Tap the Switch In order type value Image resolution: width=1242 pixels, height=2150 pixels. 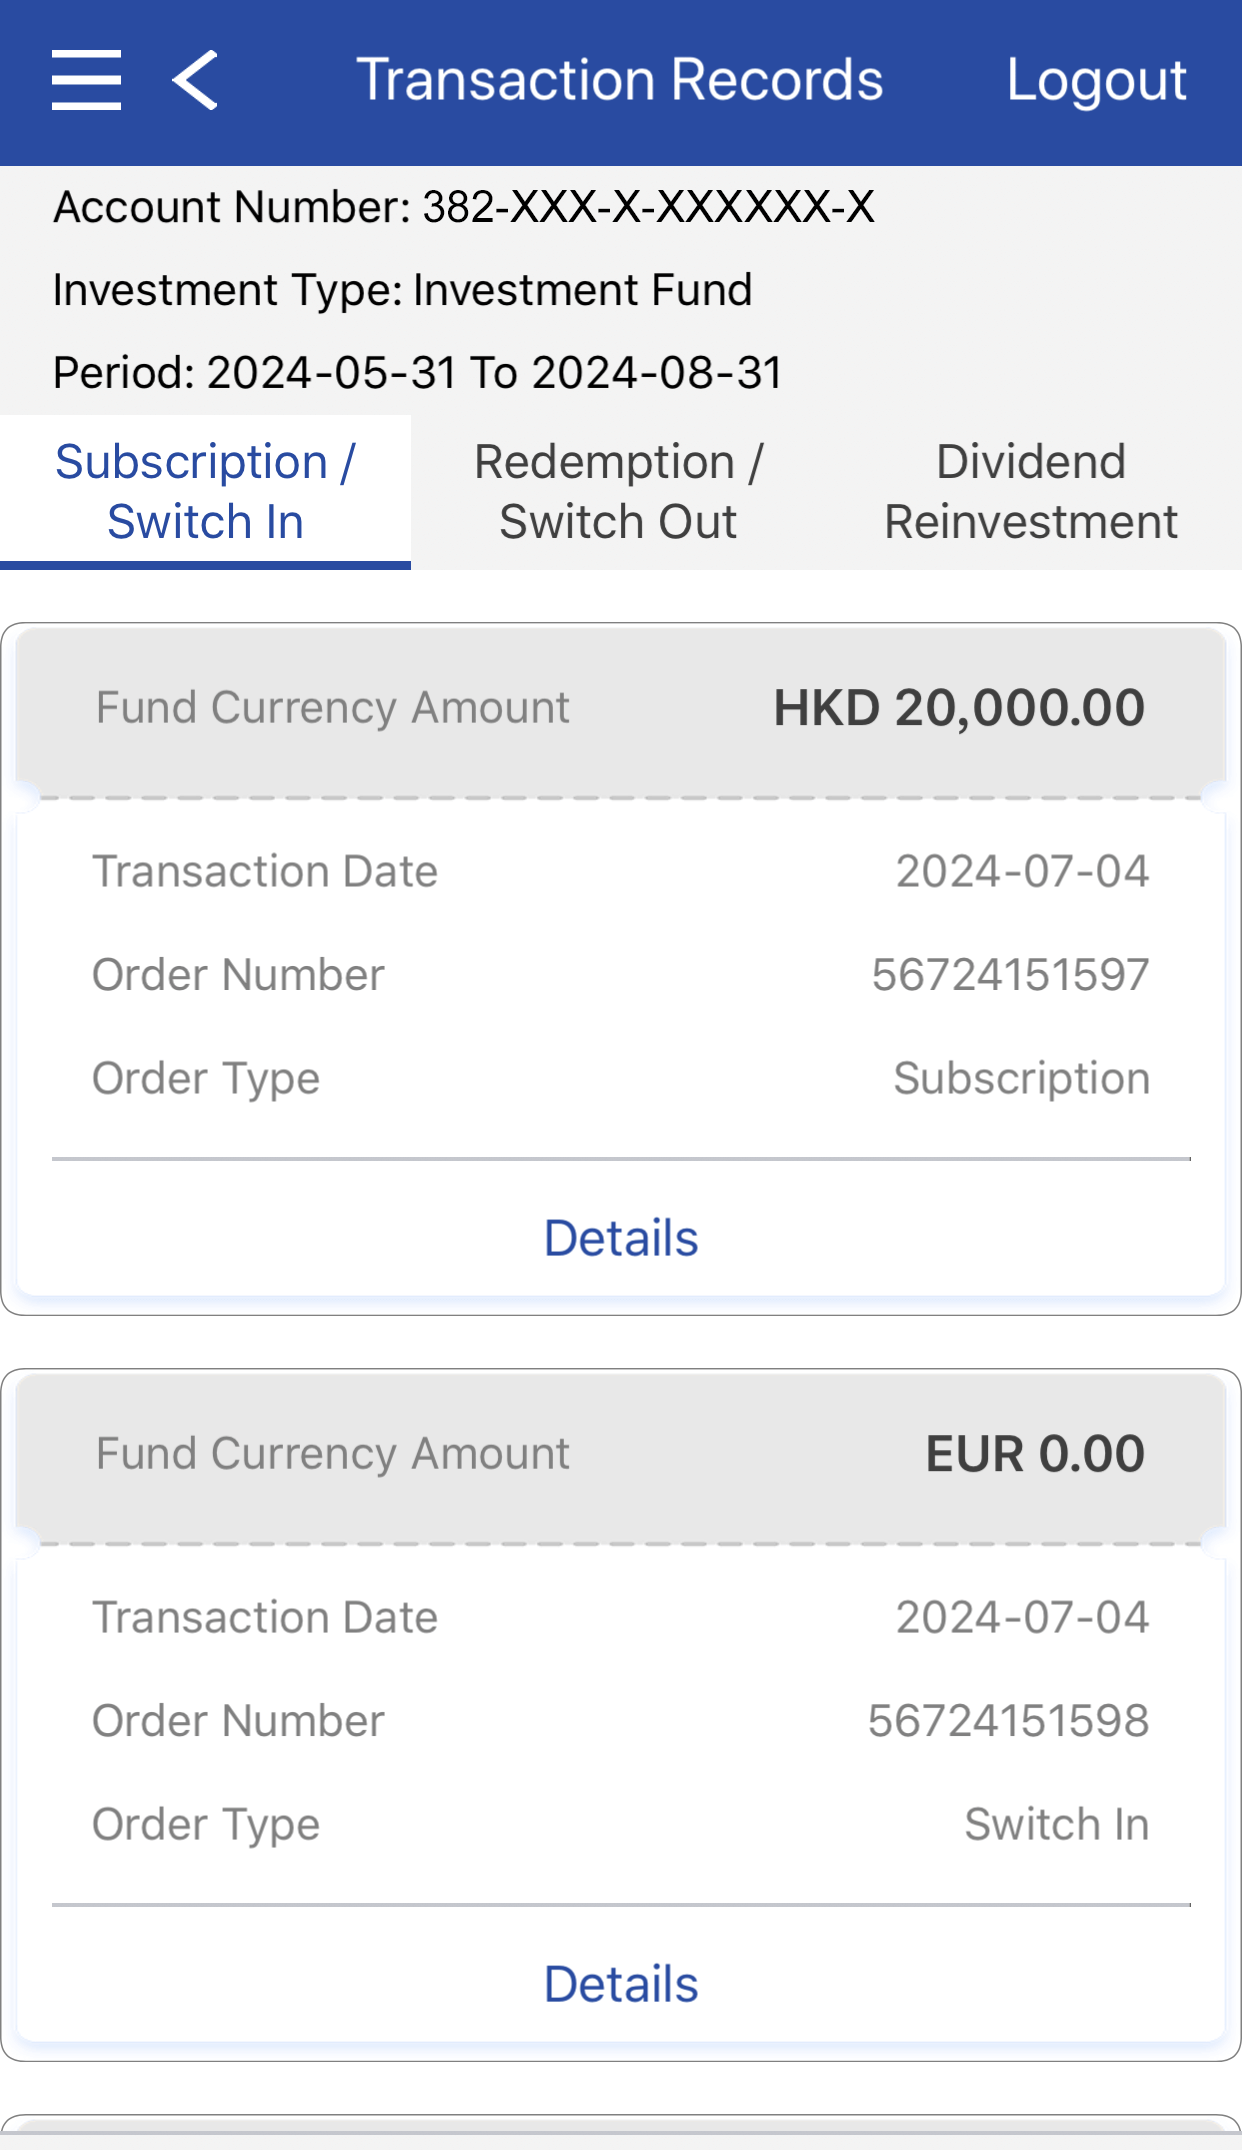[1056, 1824]
